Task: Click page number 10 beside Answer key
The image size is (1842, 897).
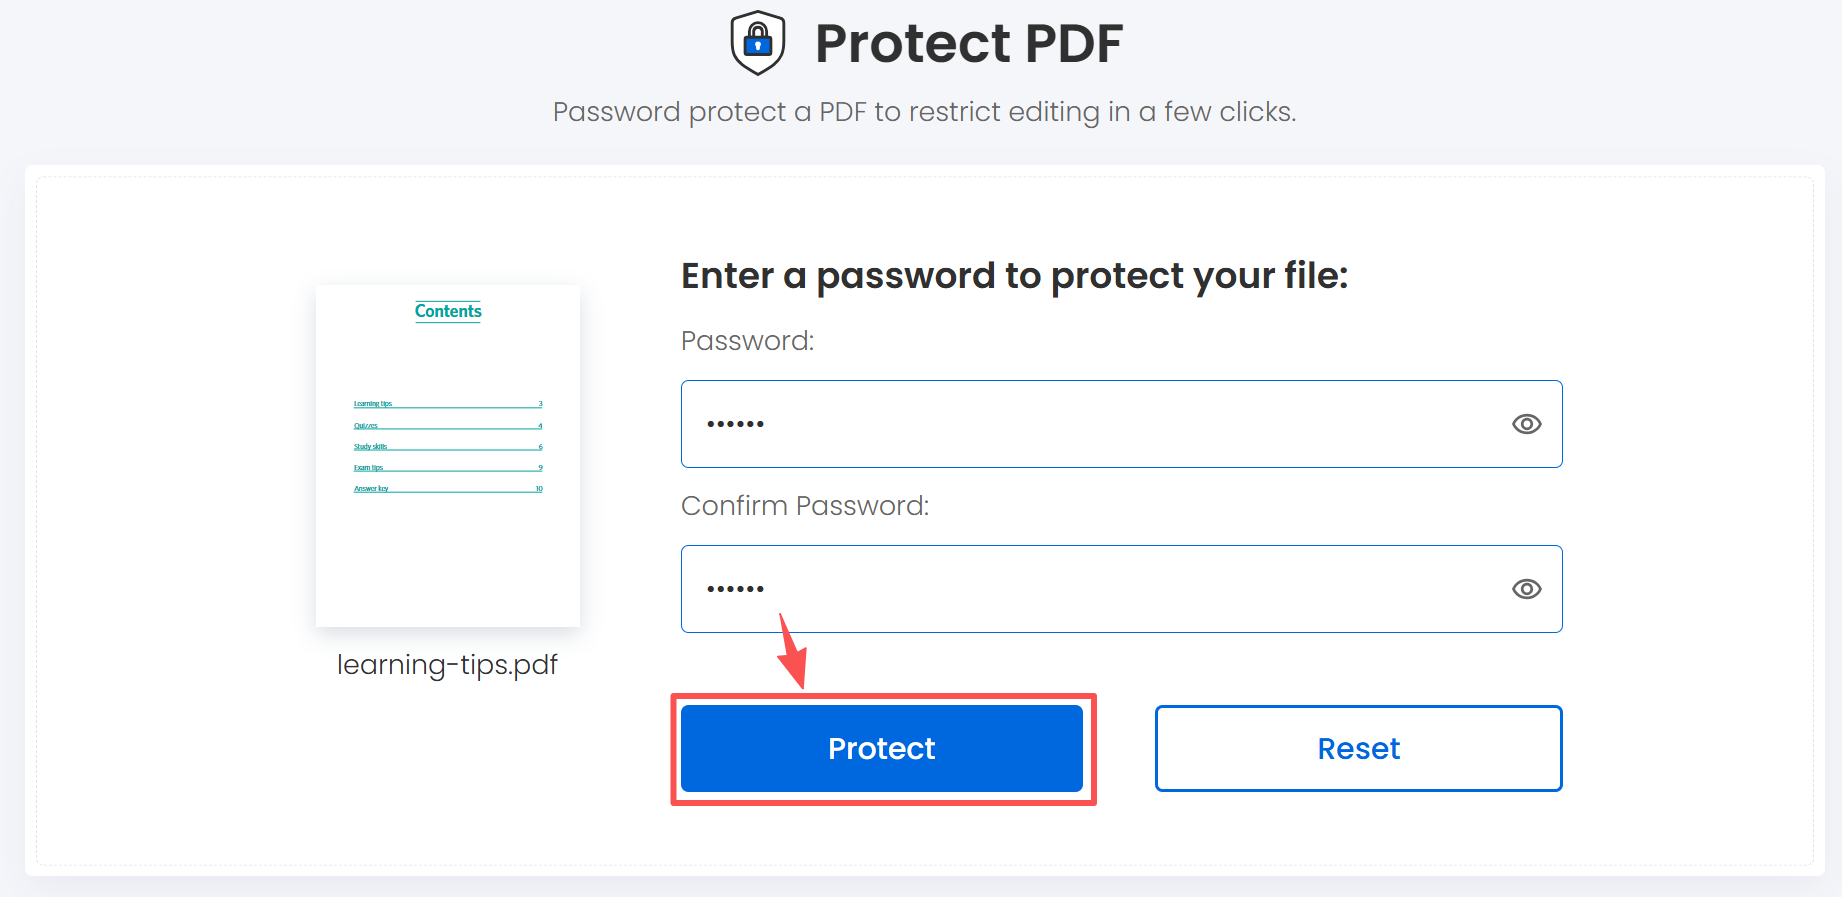Action: click(x=538, y=488)
